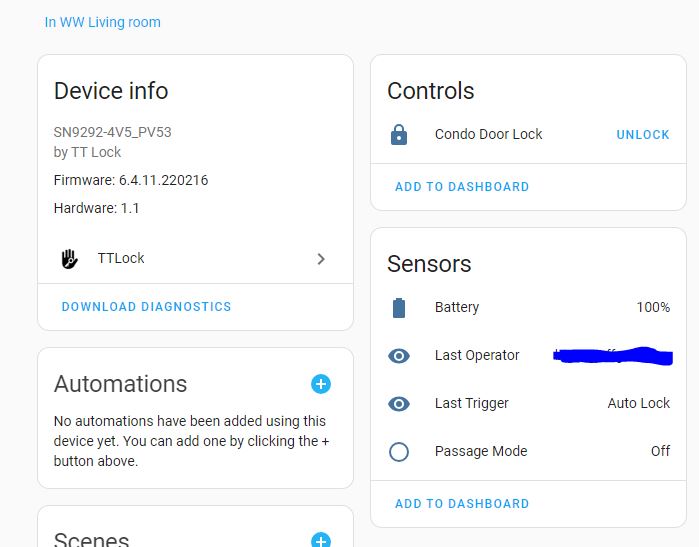Image resolution: width=699 pixels, height=547 pixels.
Task: Click the TTLock hand logo icon
Action: click(x=69, y=259)
